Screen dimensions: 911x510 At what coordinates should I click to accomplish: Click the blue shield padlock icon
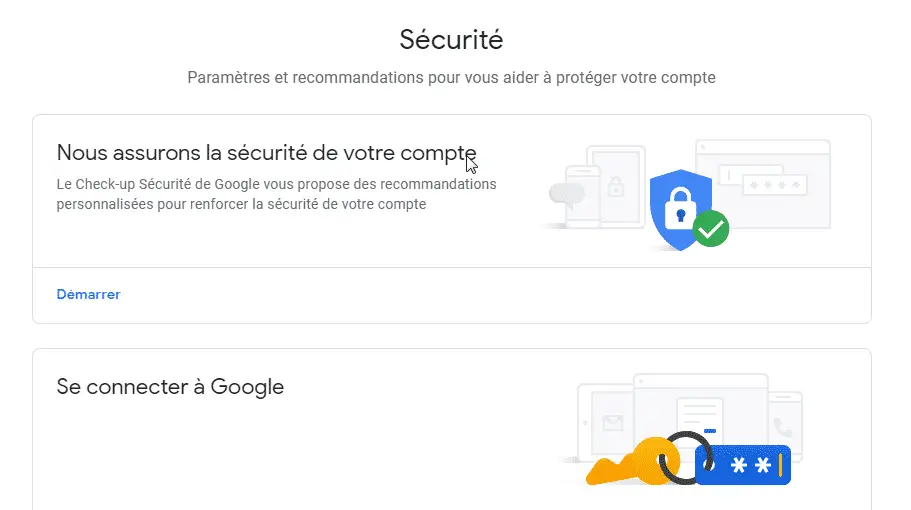point(680,210)
